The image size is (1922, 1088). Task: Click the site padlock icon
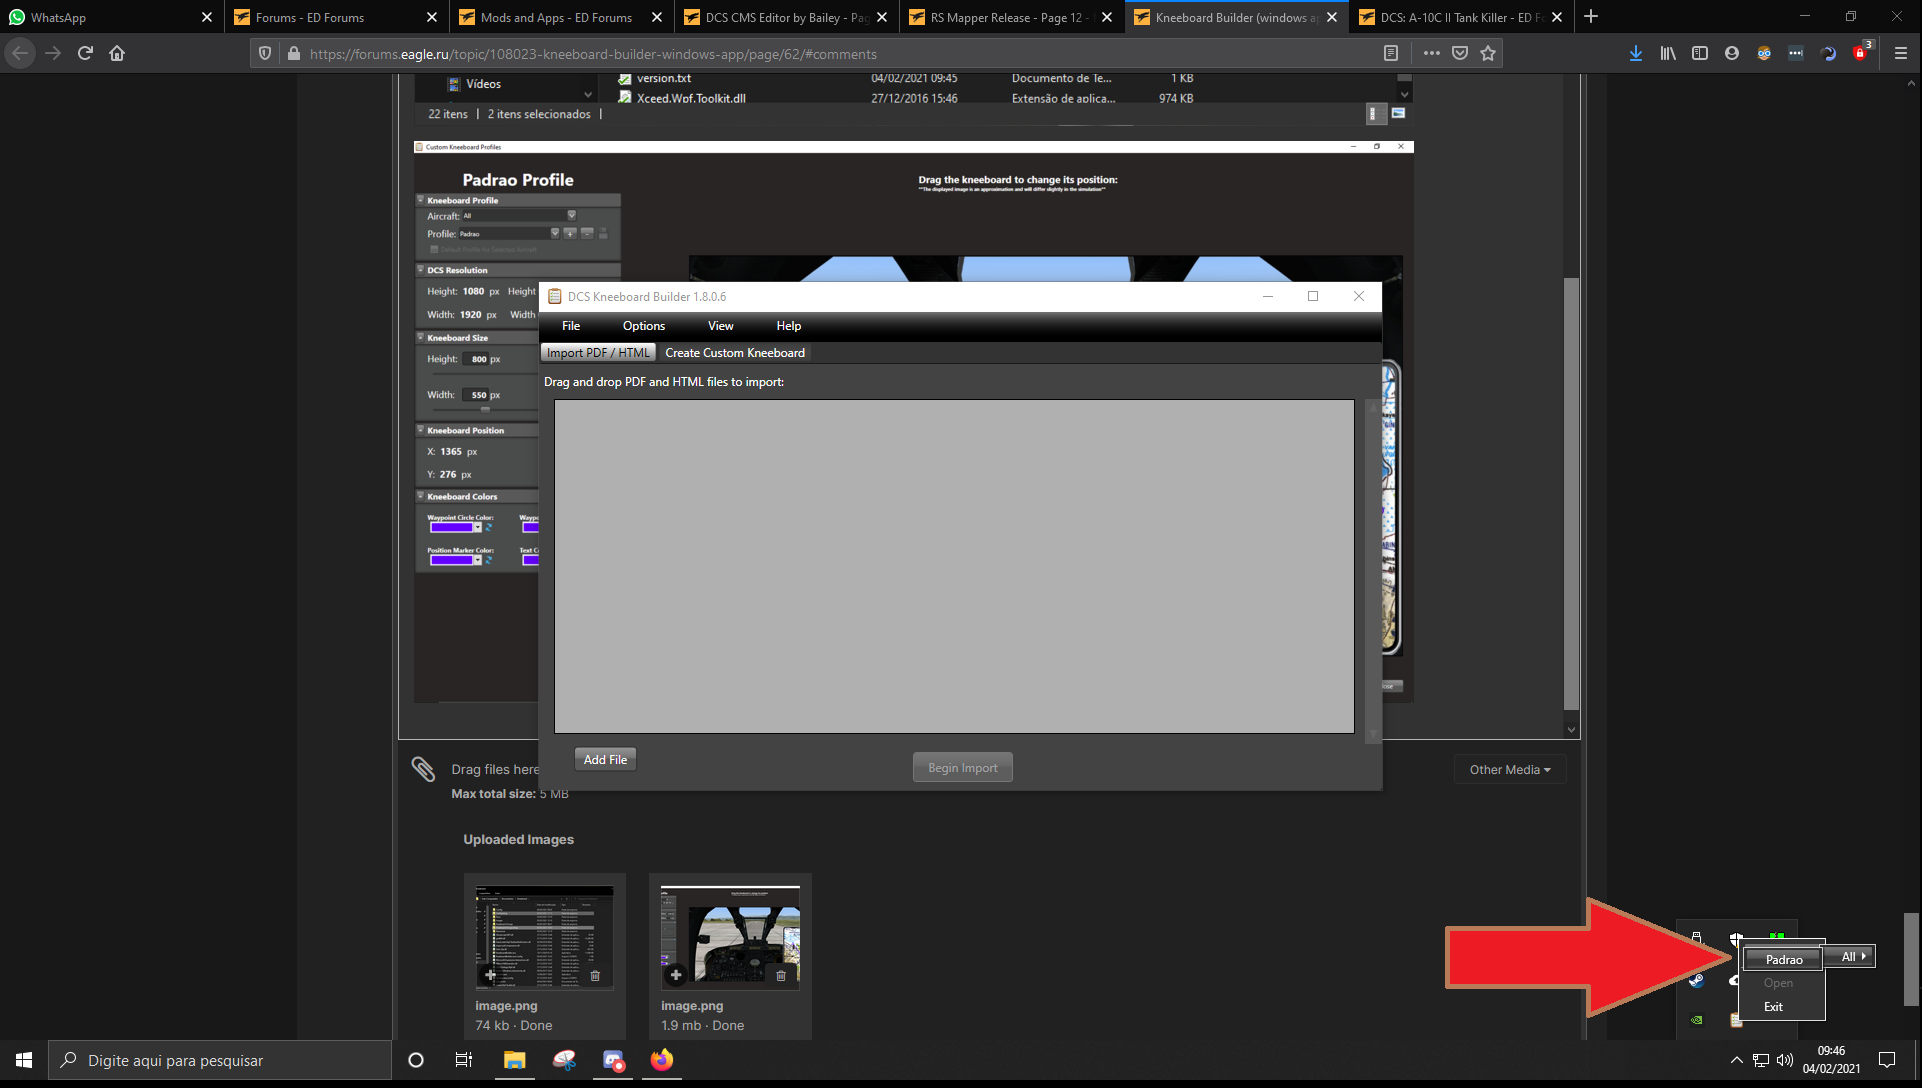[294, 54]
